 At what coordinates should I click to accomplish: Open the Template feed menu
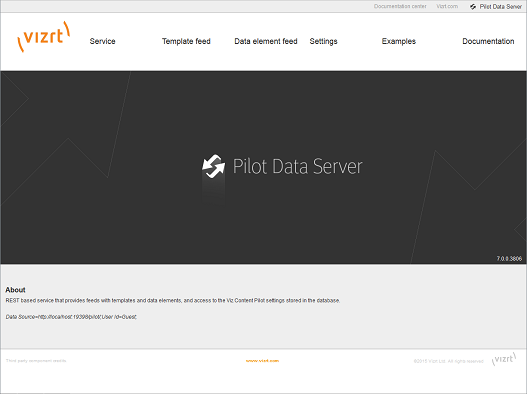tap(186, 41)
